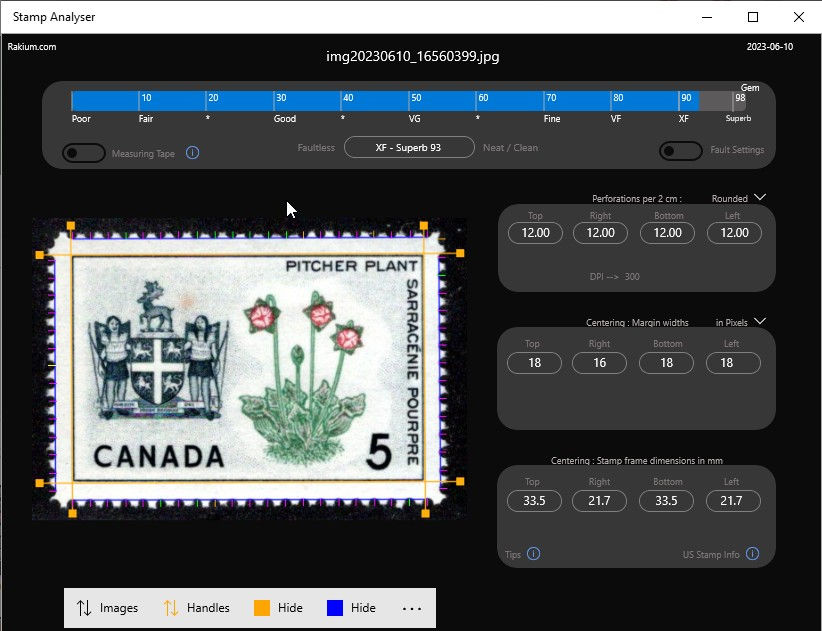Toggle the Measuring Tape switch

coord(83,153)
